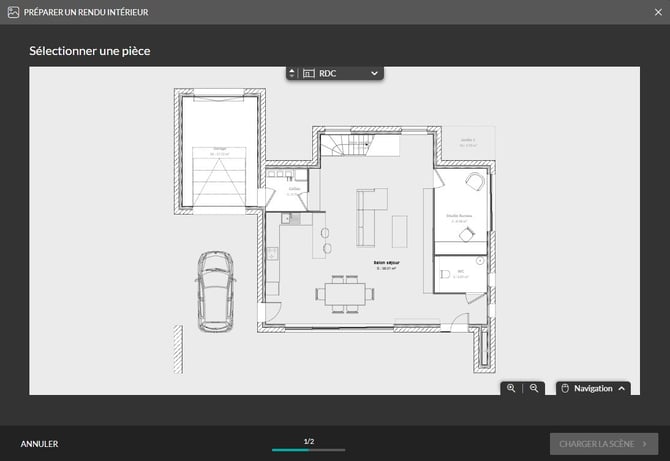Screen dimensions: 670x461
Task: Click the zoom in magnifier icon
Action: point(511,388)
